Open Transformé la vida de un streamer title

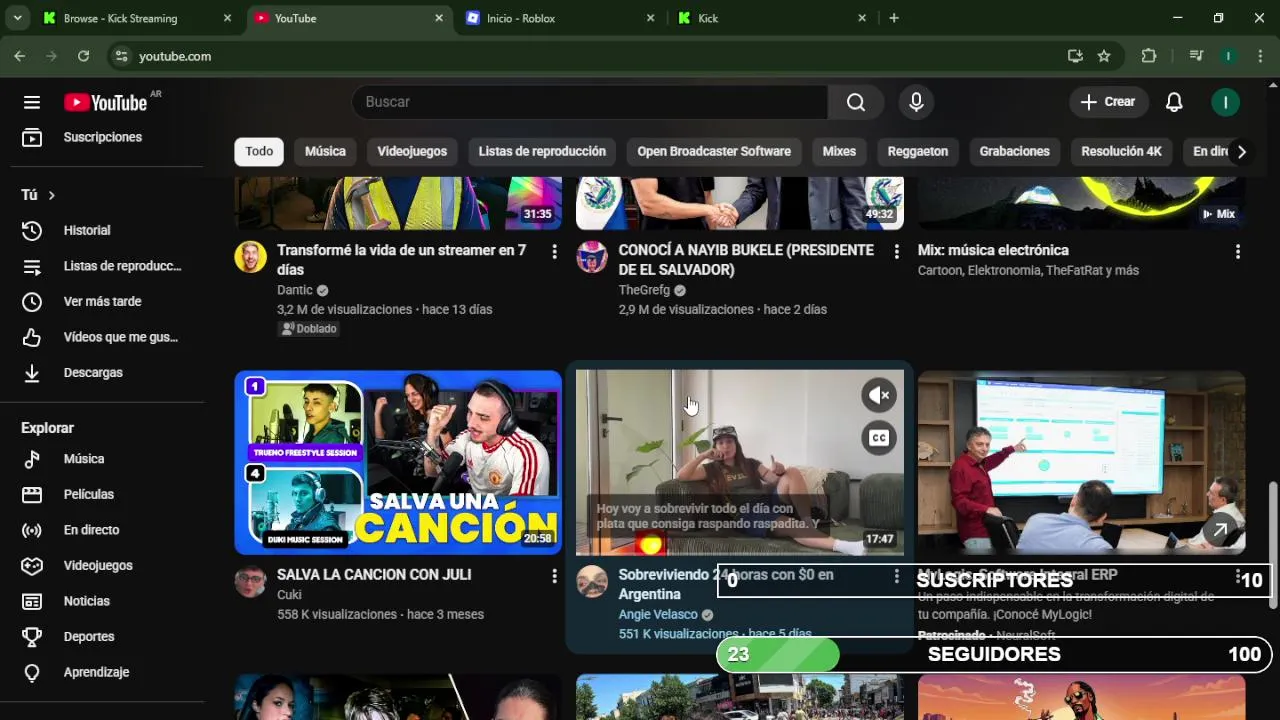point(402,260)
